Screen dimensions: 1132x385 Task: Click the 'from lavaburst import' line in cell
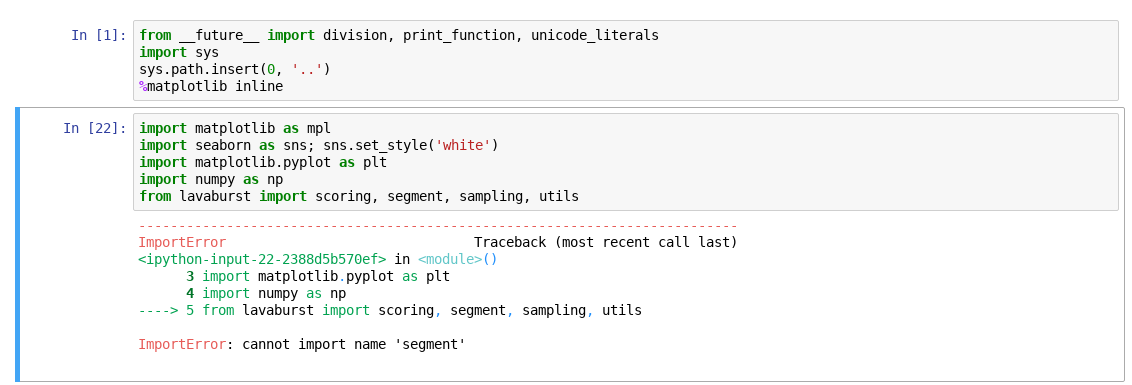tap(359, 196)
